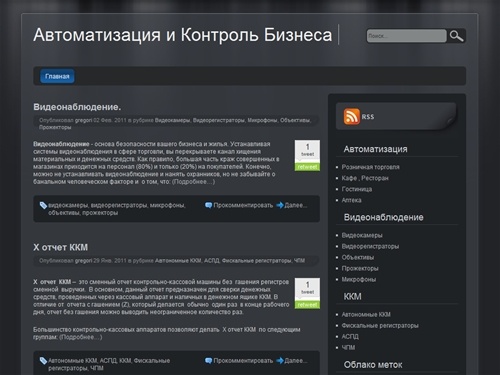This screenshot has width=500, height=375.
Task: Open rubric Видеокамеры in first post meta line
Action: click(x=172, y=120)
